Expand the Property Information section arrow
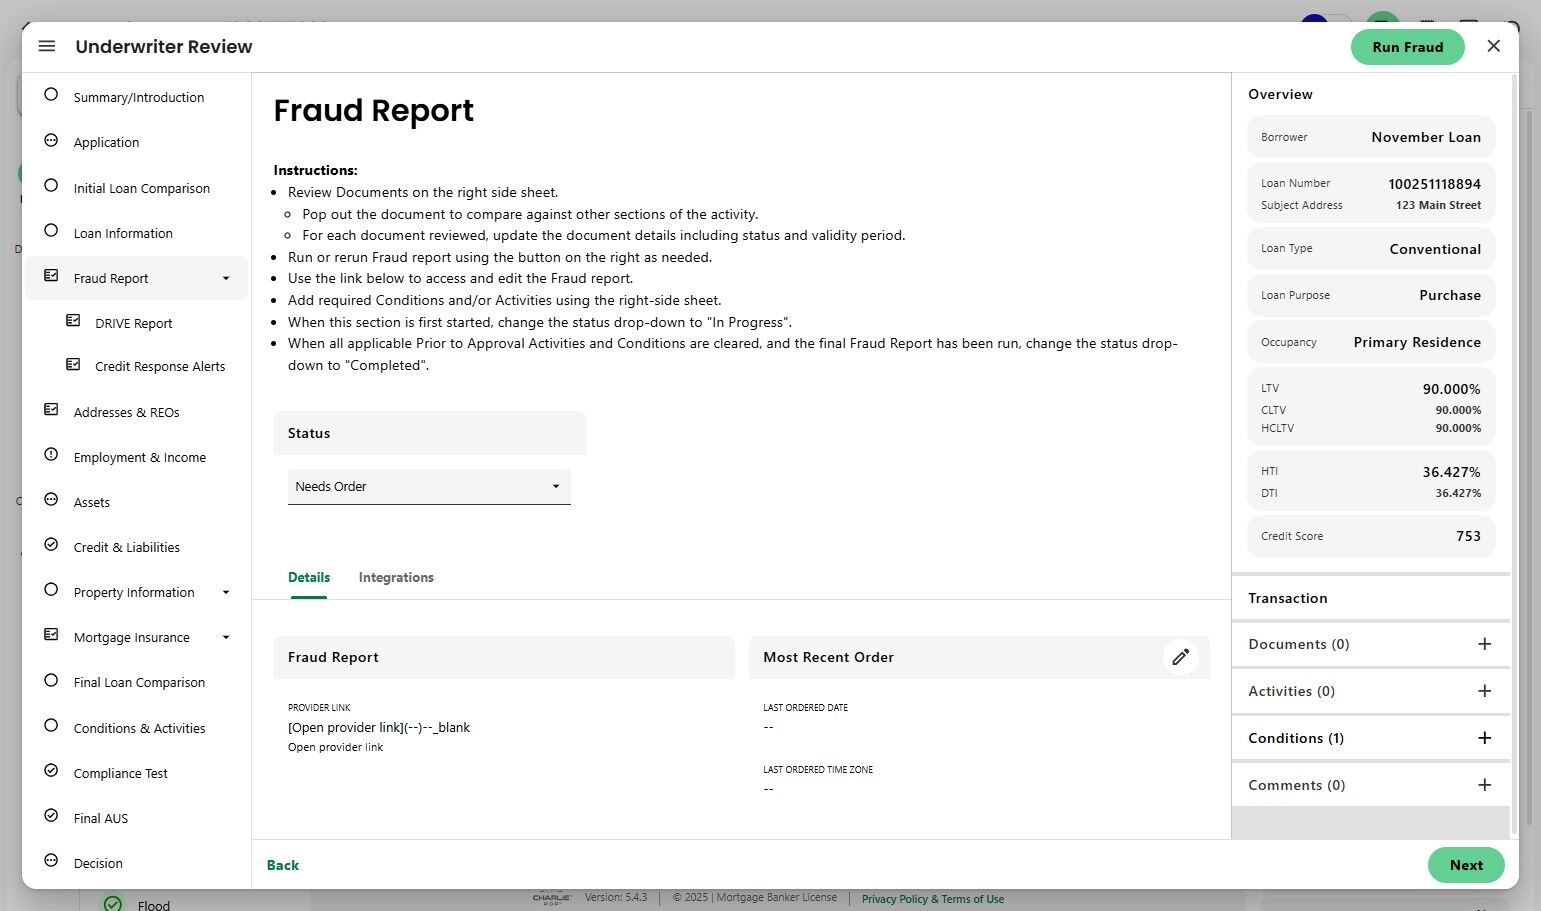 point(226,593)
